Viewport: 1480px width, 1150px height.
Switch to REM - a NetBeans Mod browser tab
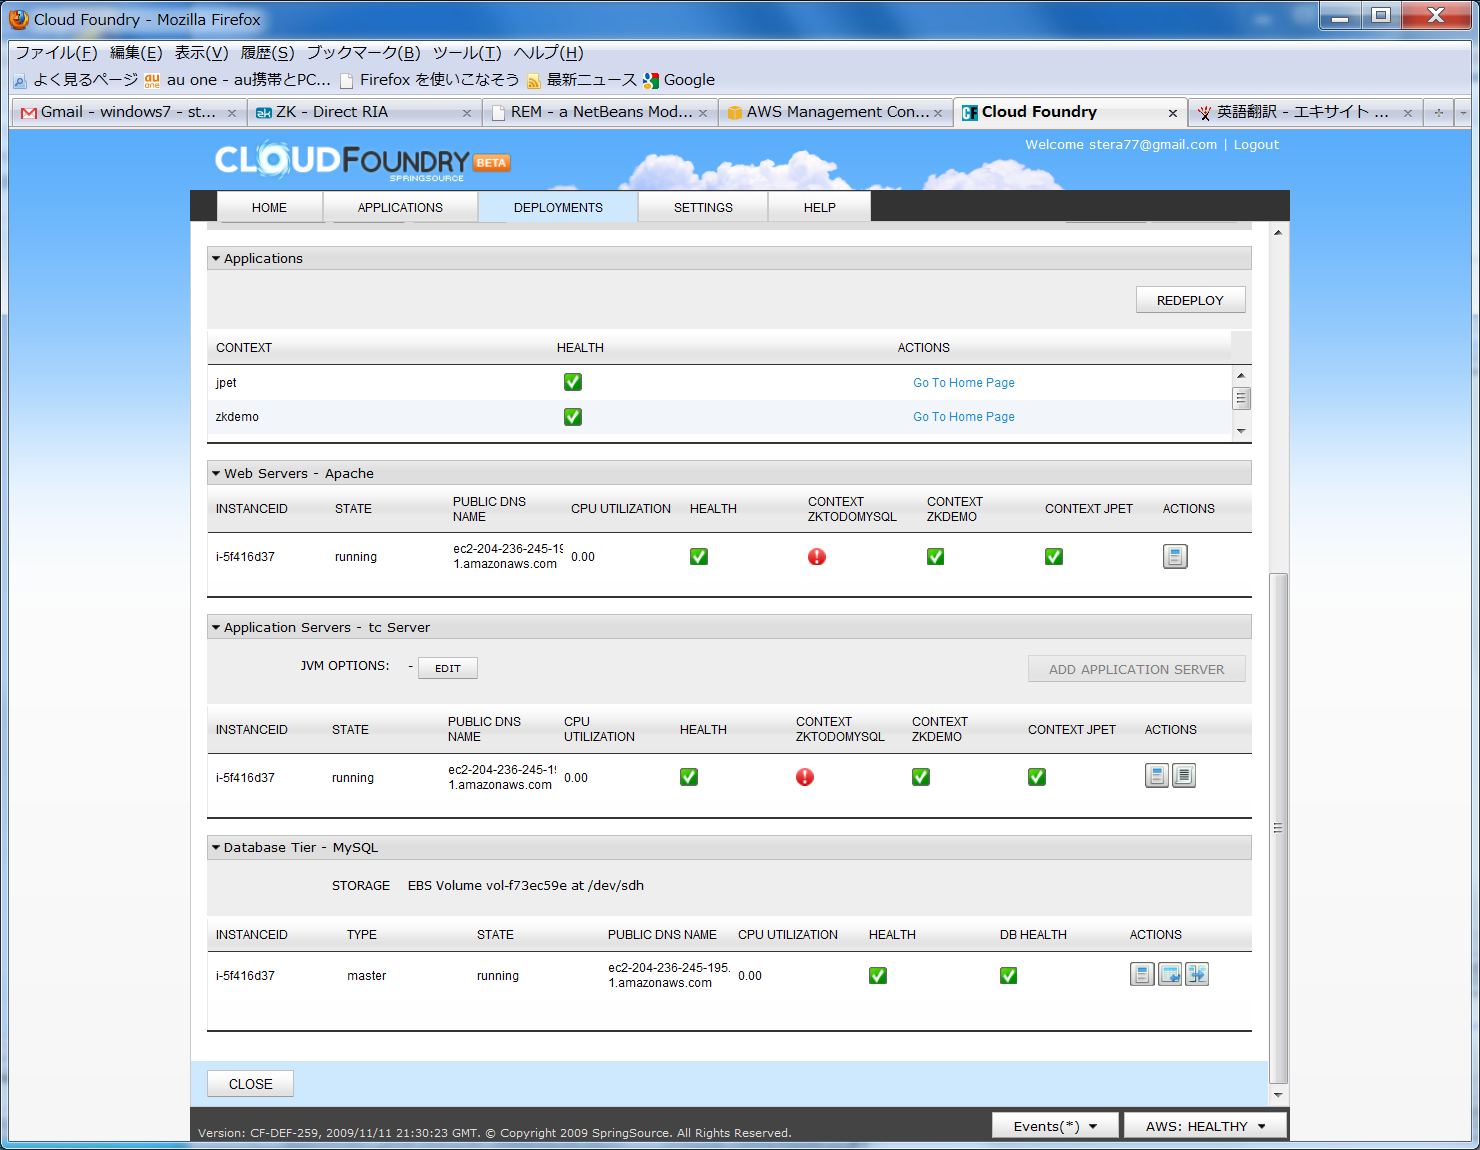tap(600, 113)
